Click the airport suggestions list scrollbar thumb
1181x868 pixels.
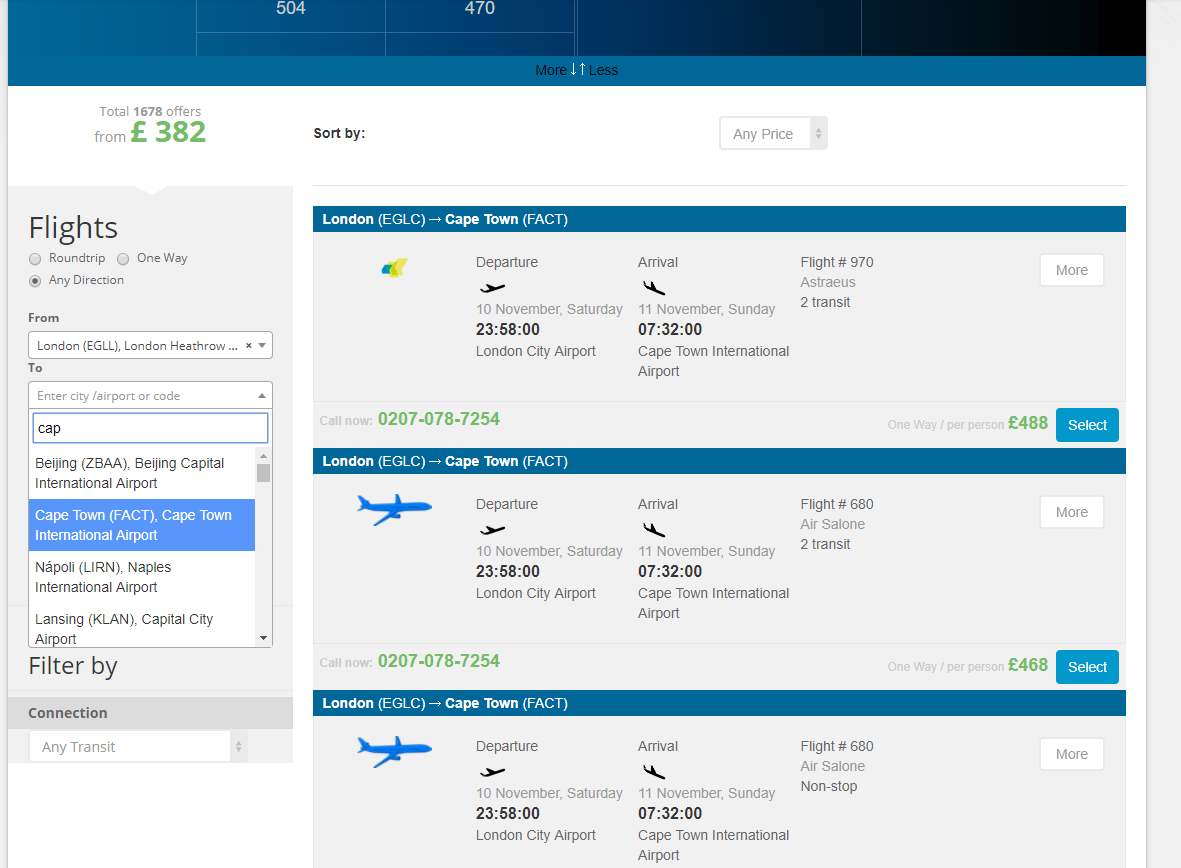click(x=263, y=472)
